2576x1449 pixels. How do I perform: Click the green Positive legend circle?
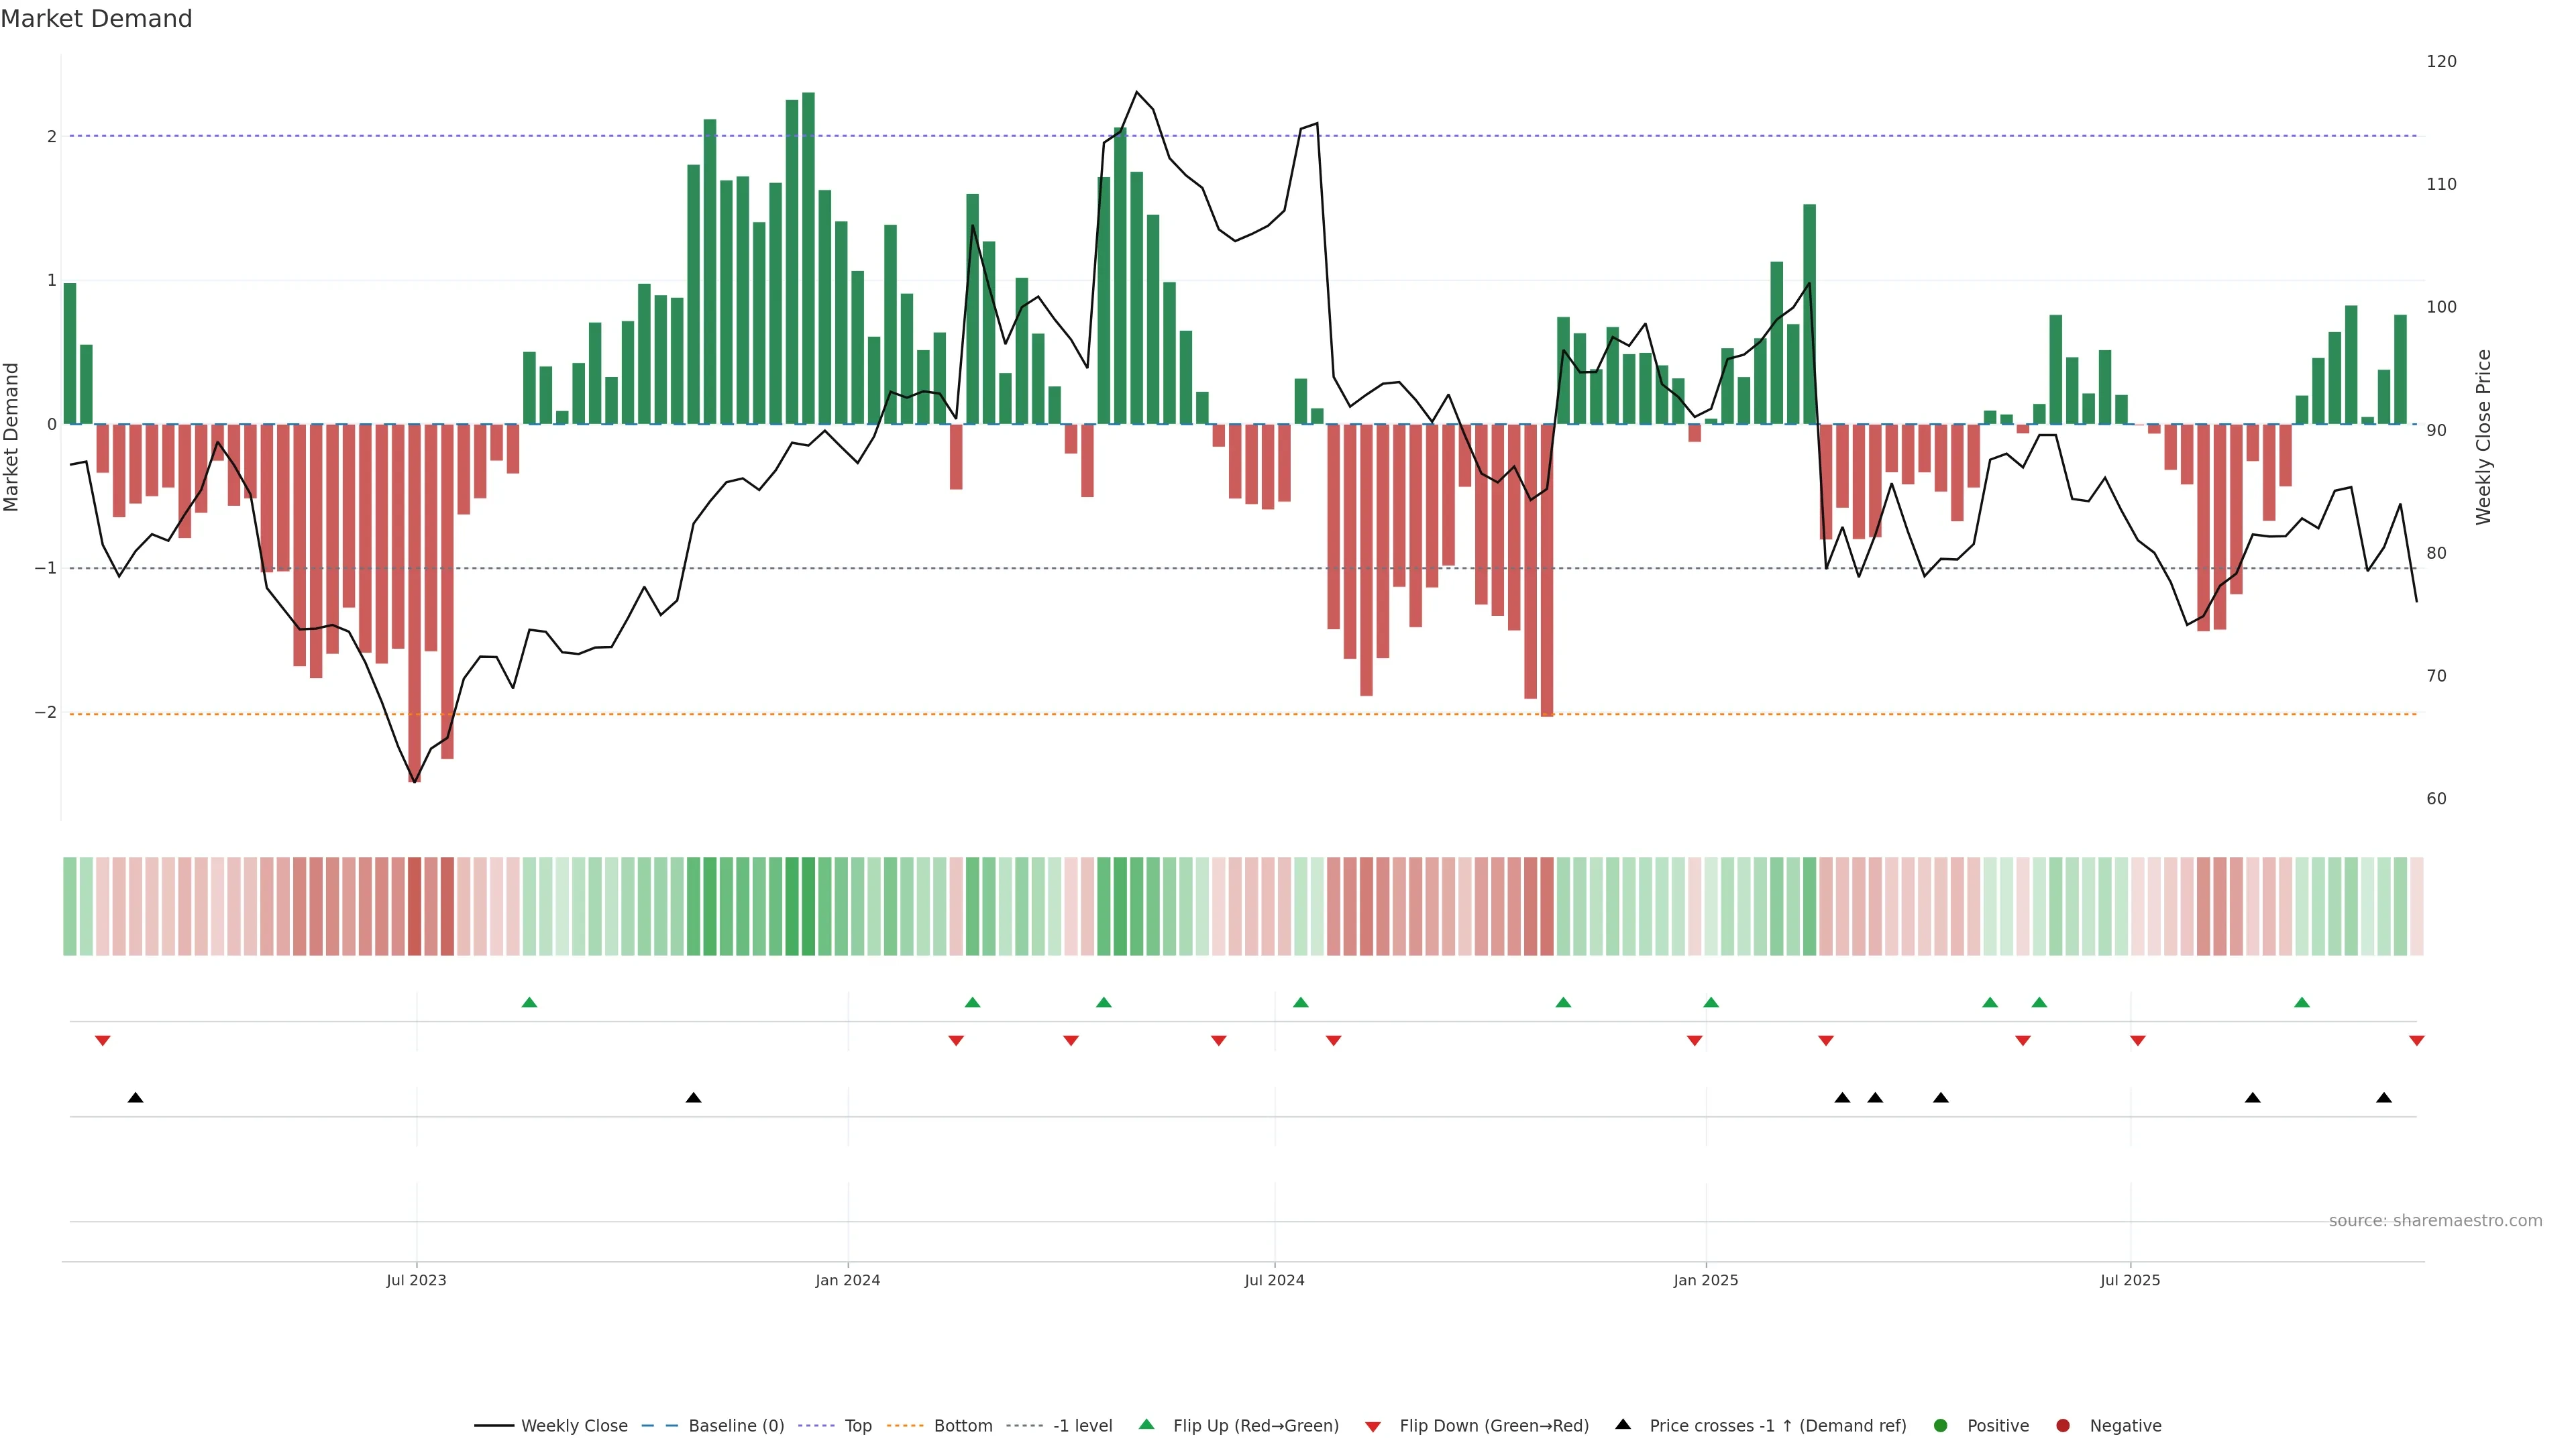1941,1425
